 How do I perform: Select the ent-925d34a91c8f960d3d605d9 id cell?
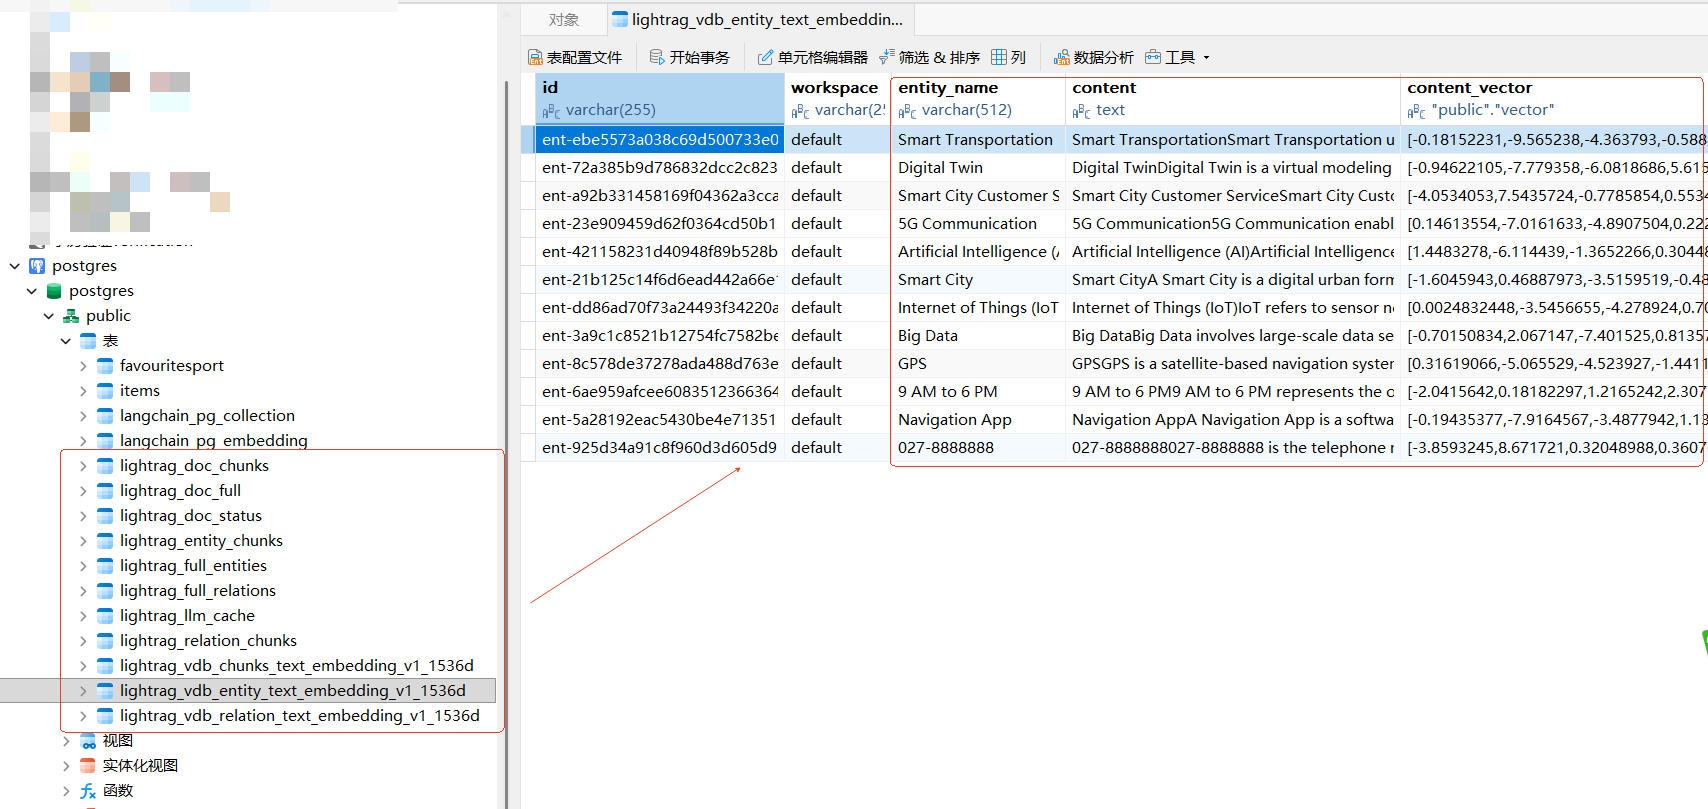[x=660, y=448]
